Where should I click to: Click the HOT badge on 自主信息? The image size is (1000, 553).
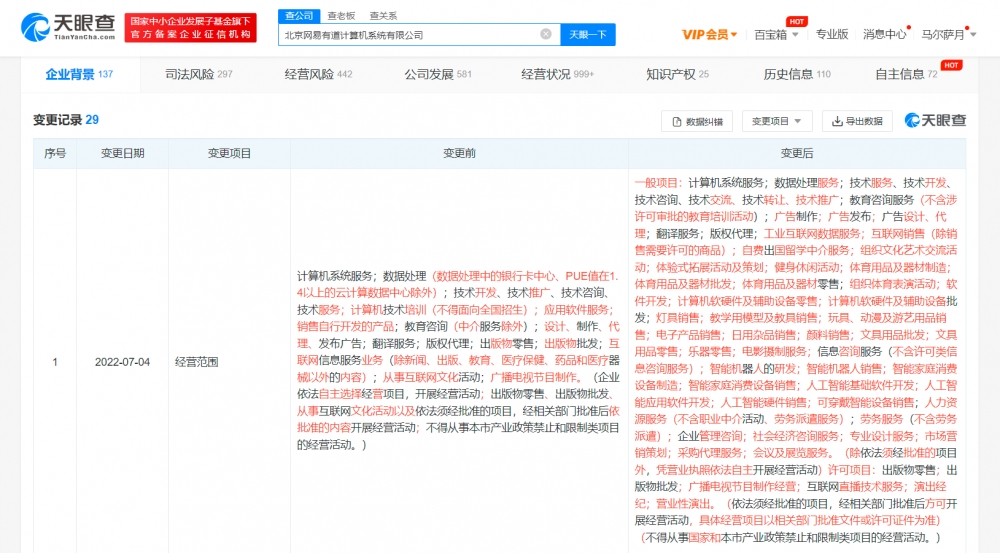coord(952,65)
